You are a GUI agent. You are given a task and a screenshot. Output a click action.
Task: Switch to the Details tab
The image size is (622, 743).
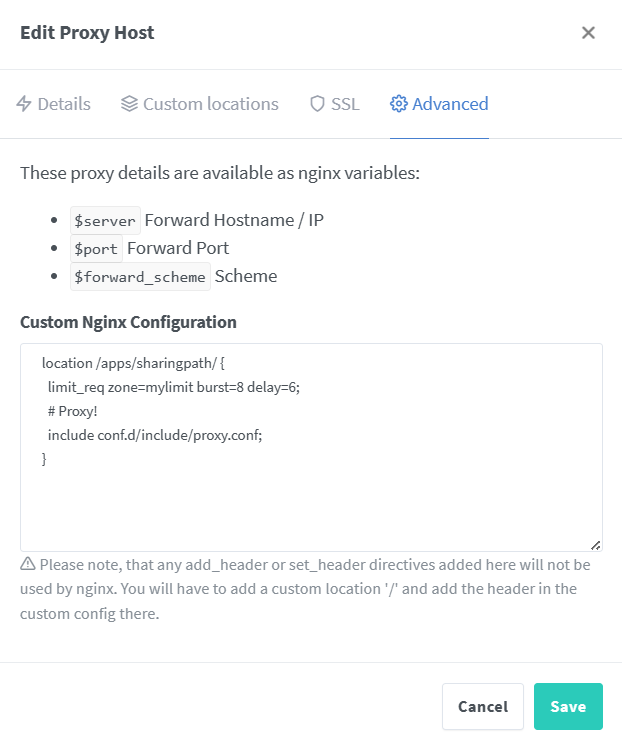53,104
